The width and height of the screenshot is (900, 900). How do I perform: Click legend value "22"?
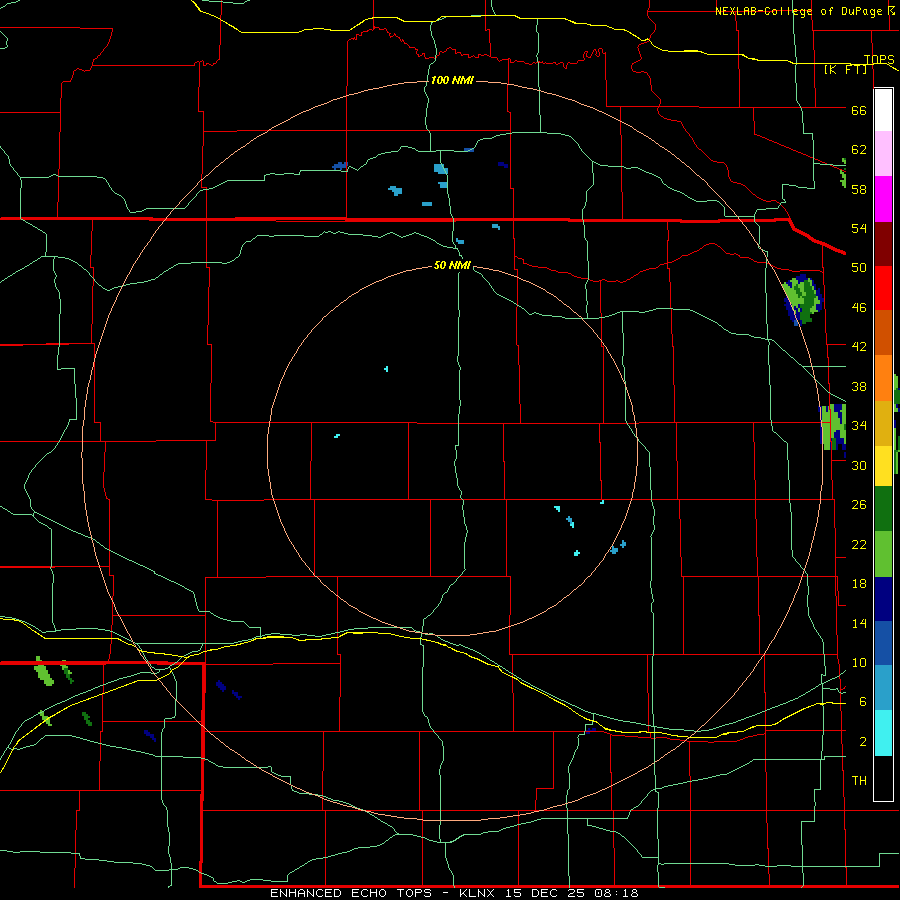click(859, 544)
